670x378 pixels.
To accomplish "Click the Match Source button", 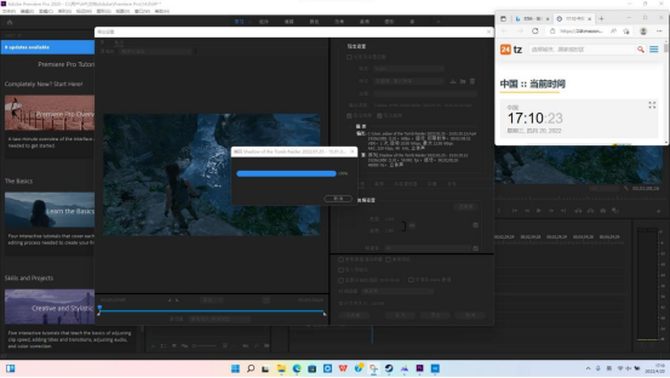I will pos(466,207).
